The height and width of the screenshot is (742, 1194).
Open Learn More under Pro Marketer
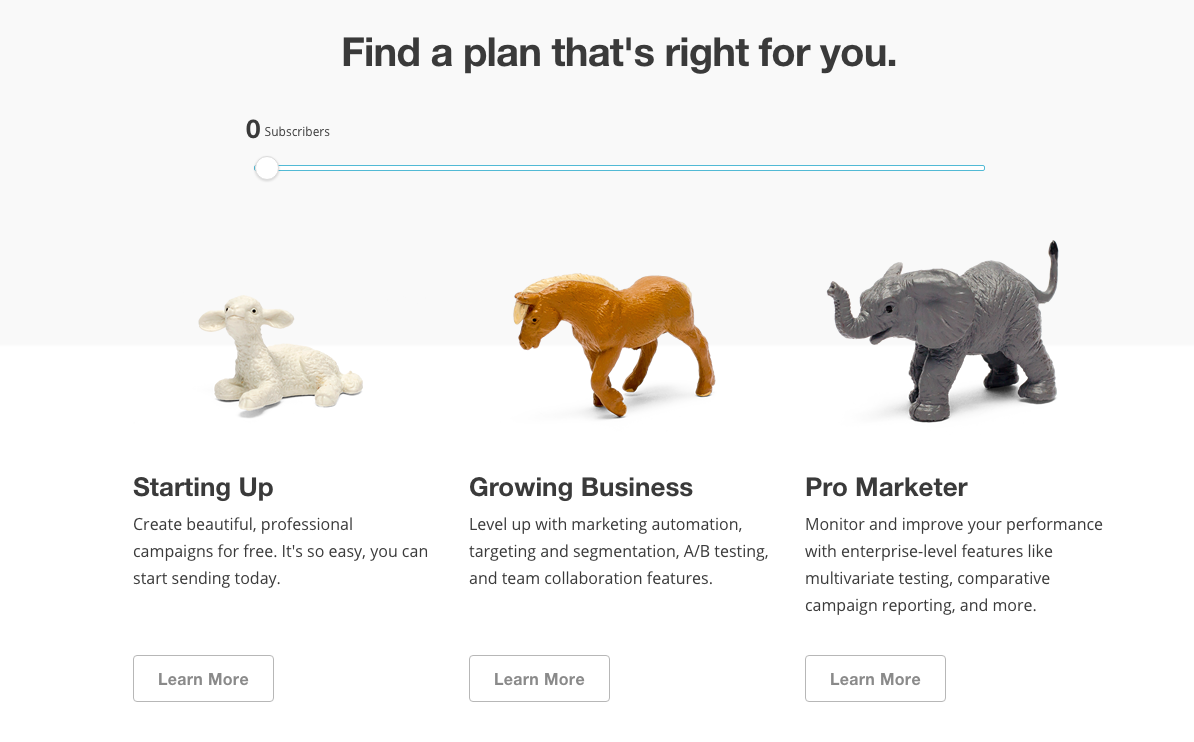pos(875,679)
